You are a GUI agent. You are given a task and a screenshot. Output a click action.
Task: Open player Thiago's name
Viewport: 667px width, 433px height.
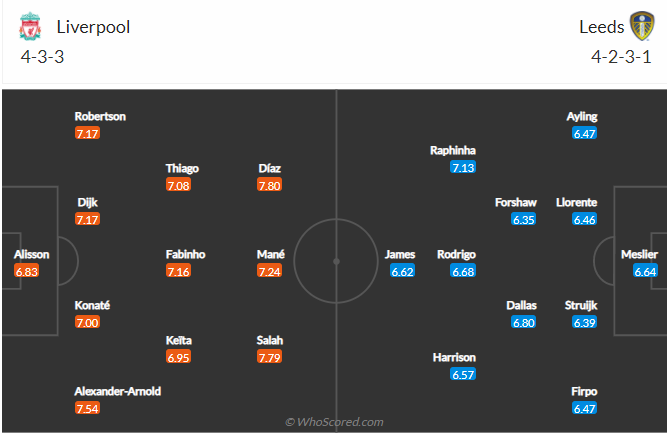coord(182,168)
